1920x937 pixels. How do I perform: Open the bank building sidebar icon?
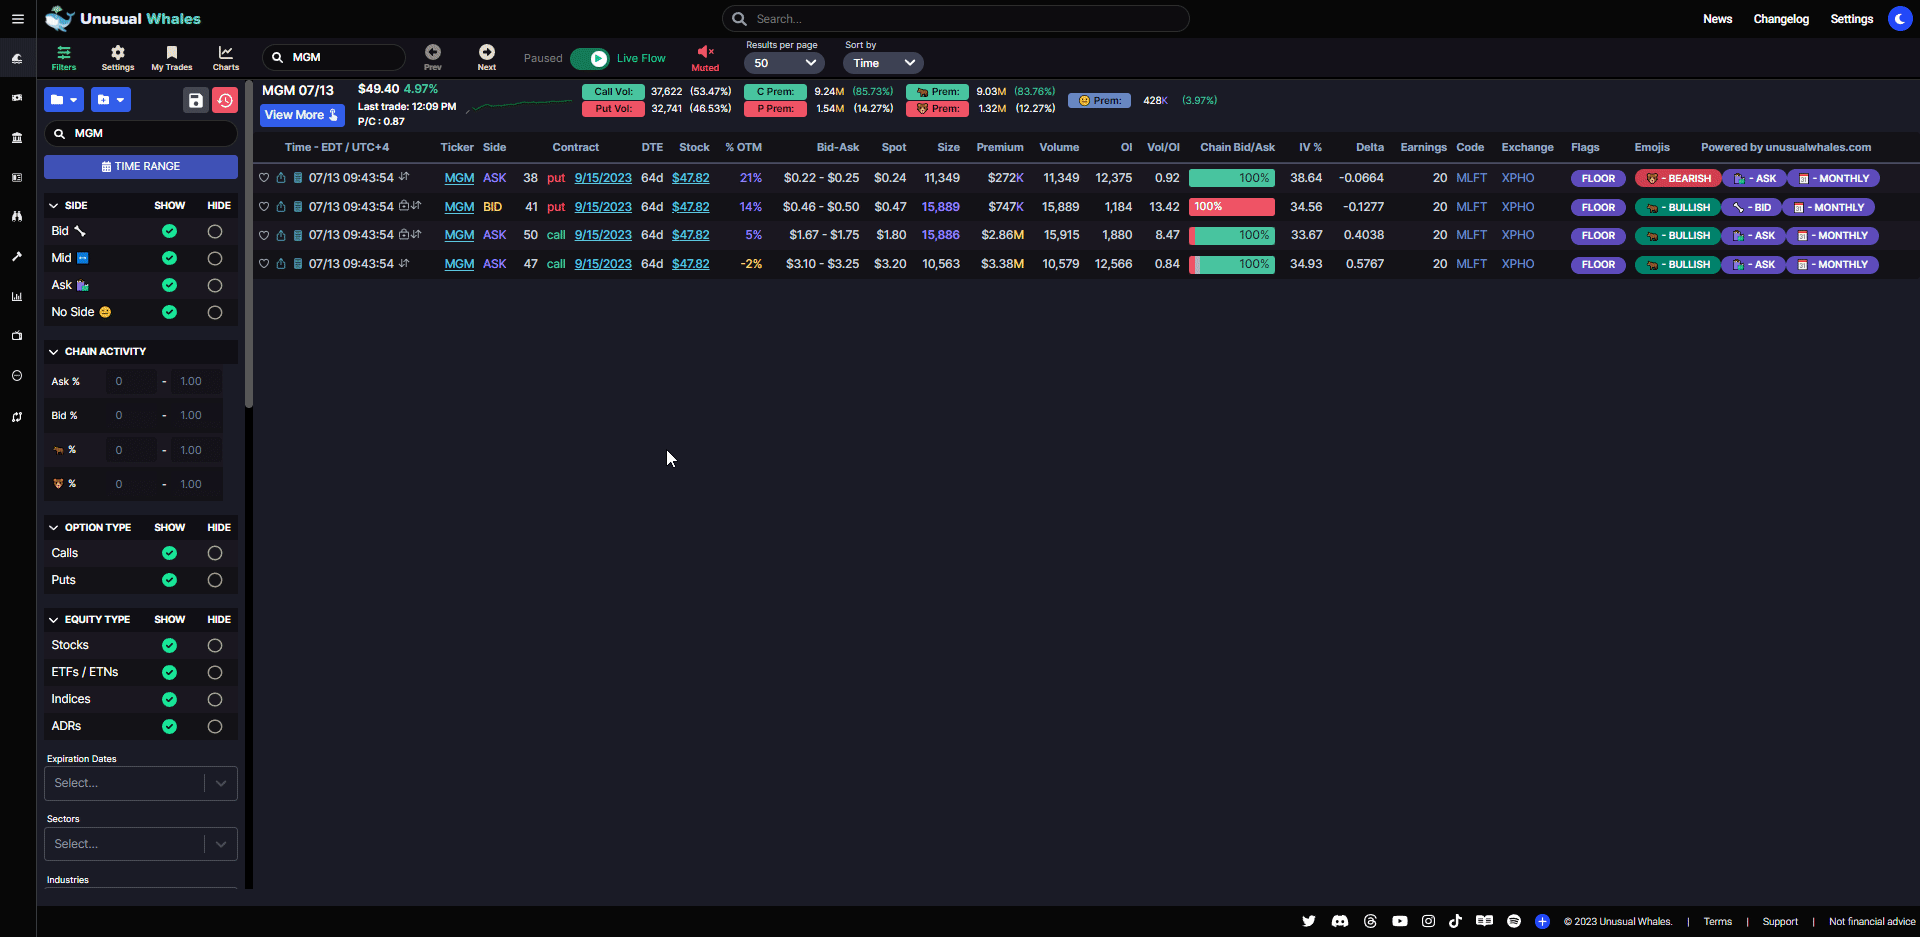click(x=17, y=138)
